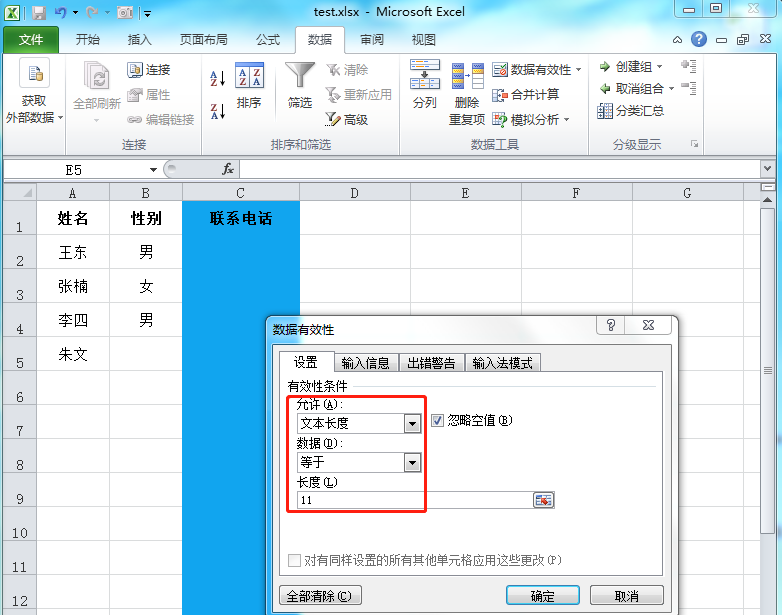Open the Data (数据) operator dropdown
782x615 pixels.
tap(412, 463)
